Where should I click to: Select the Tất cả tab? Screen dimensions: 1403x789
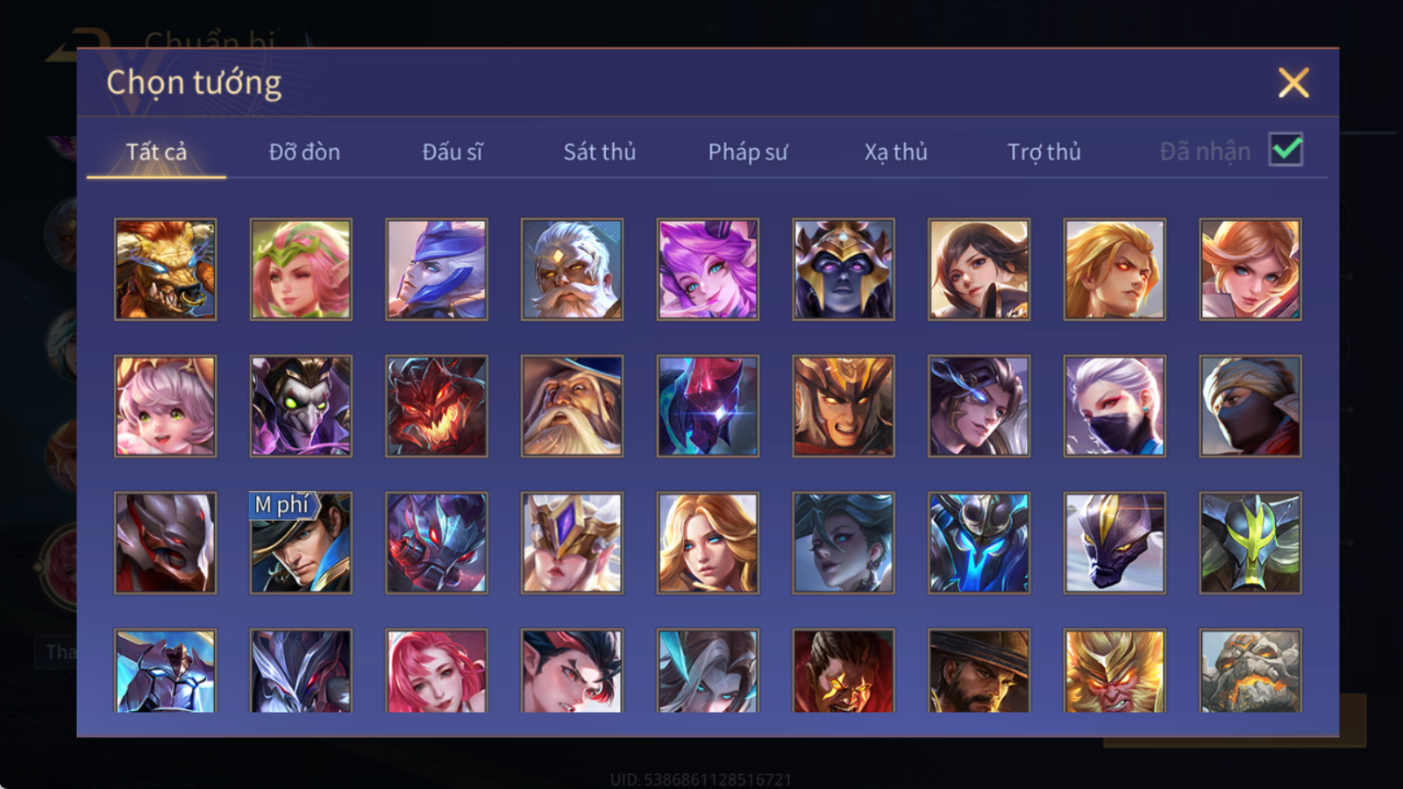point(157,152)
